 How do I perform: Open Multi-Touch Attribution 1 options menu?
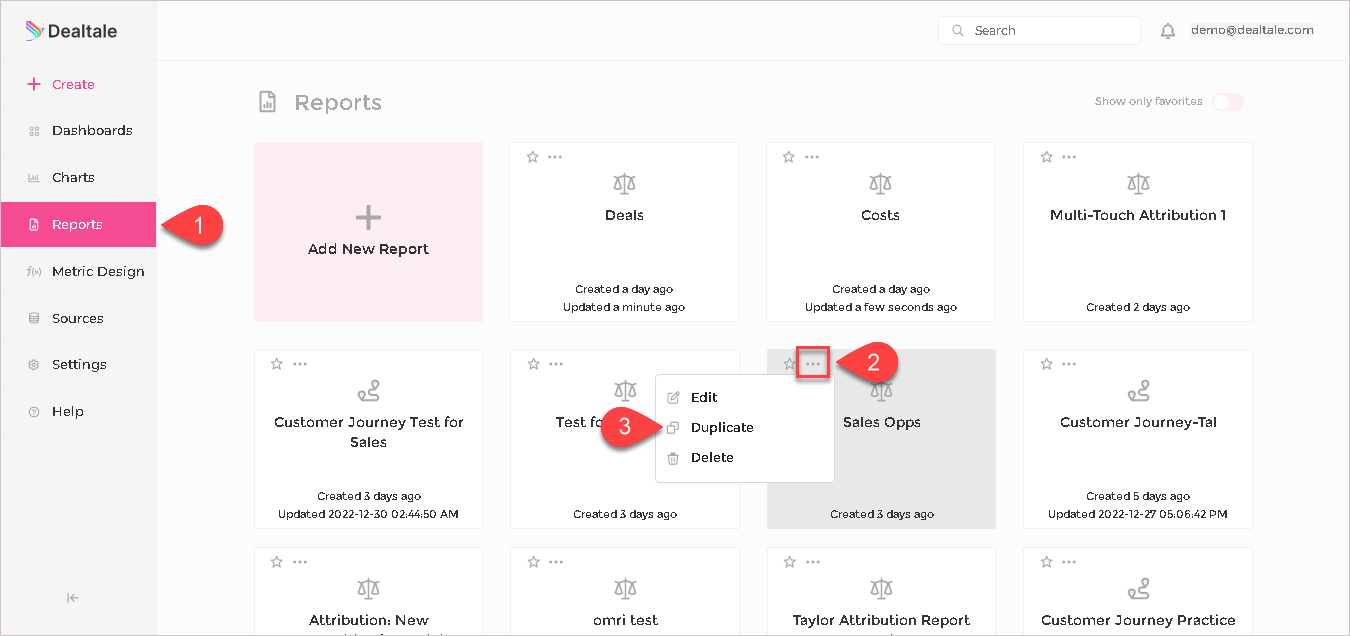tap(1069, 157)
